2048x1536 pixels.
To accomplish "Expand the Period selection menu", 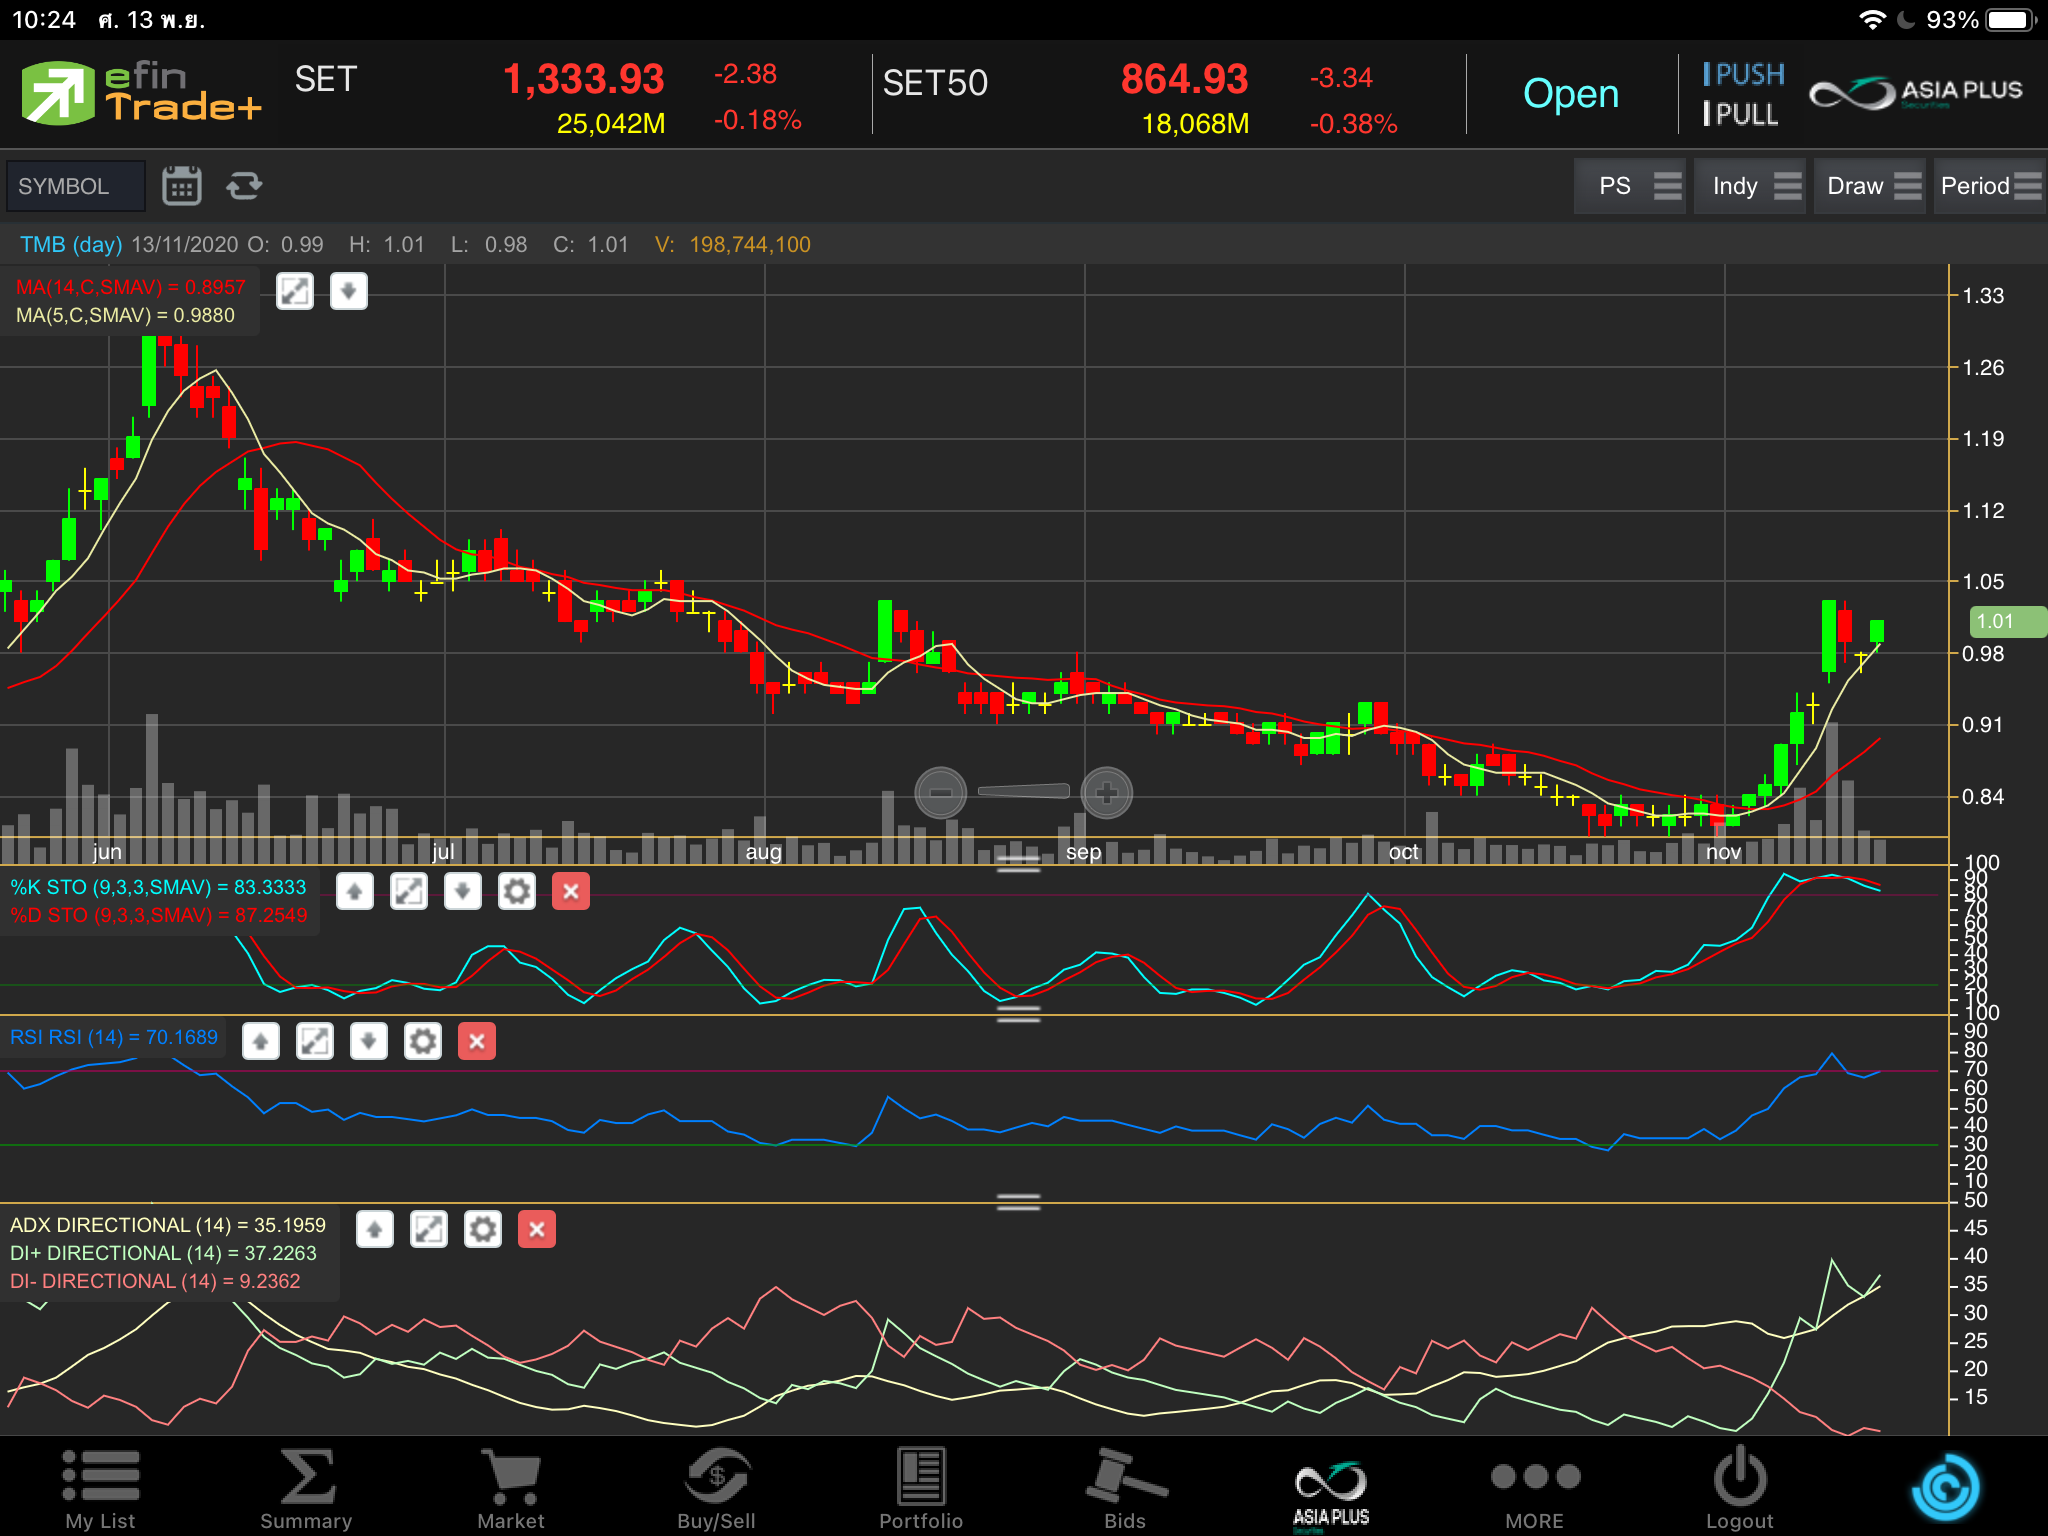I will (1988, 186).
